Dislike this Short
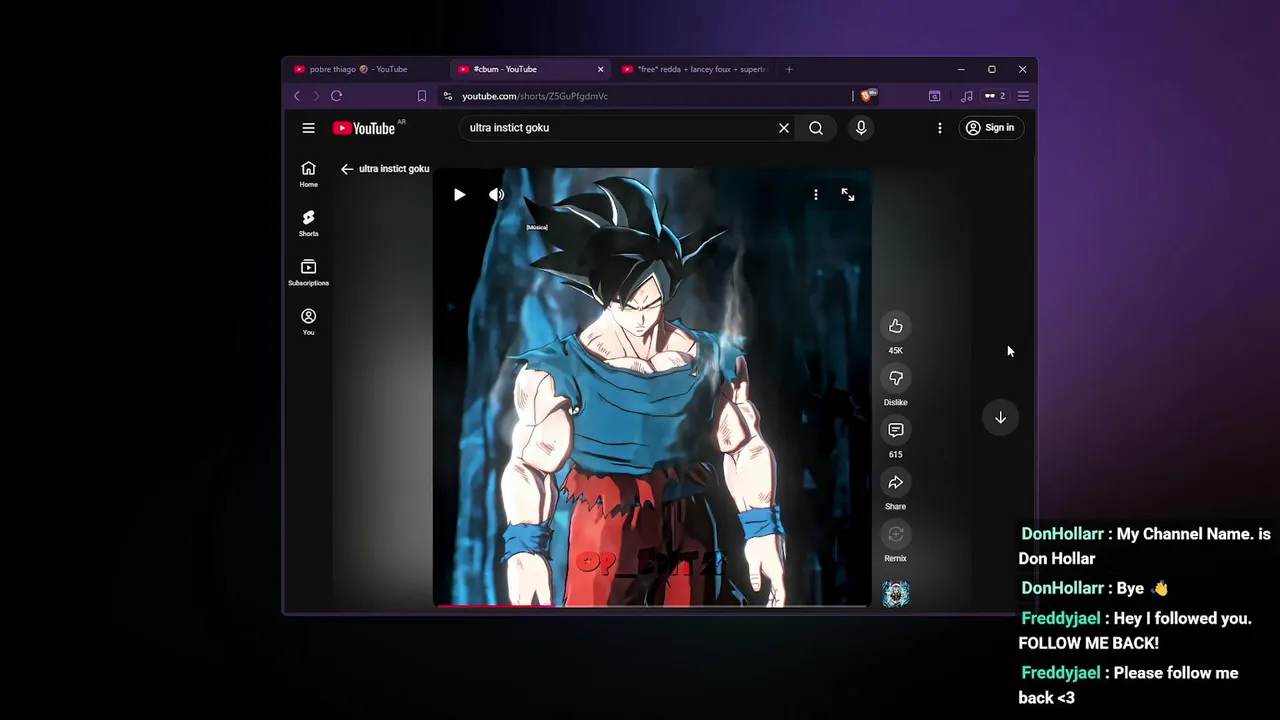The image size is (1280, 720). point(896,378)
